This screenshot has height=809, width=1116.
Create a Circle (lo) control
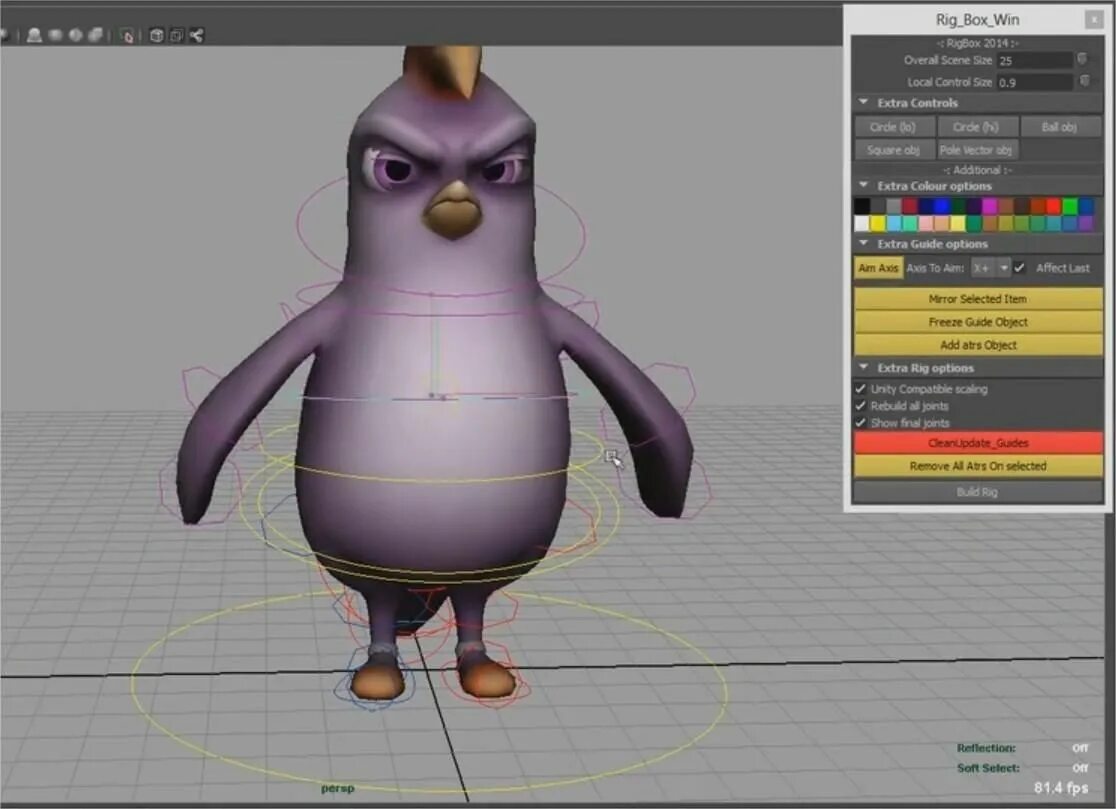point(894,127)
